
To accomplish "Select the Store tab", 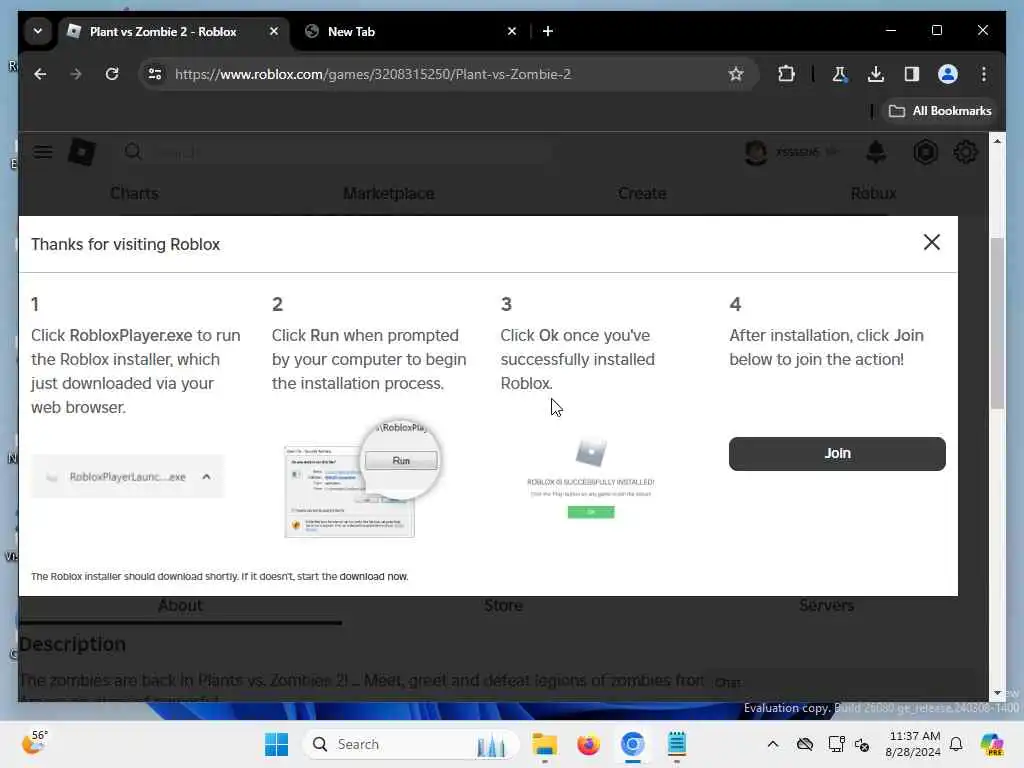I will click(503, 605).
